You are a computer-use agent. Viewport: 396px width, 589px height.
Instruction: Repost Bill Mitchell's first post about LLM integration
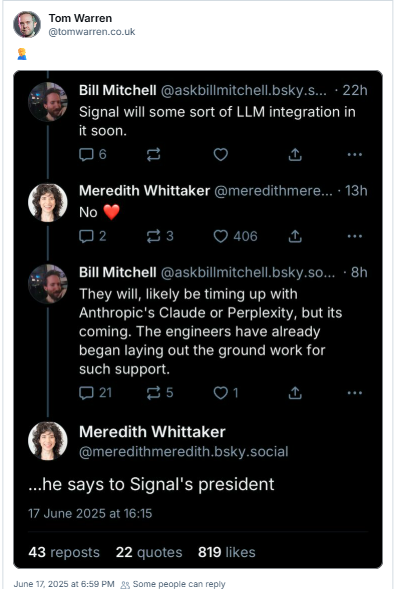click(153, 154)
